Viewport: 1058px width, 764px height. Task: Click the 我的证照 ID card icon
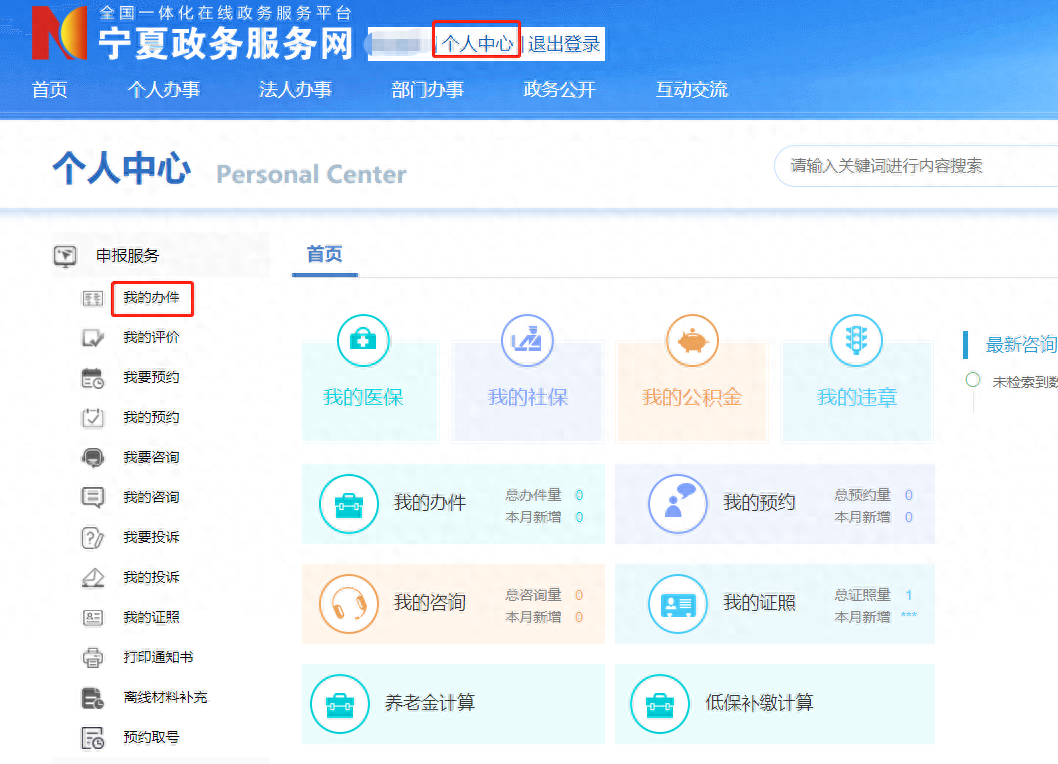click(x=678, y=604)
